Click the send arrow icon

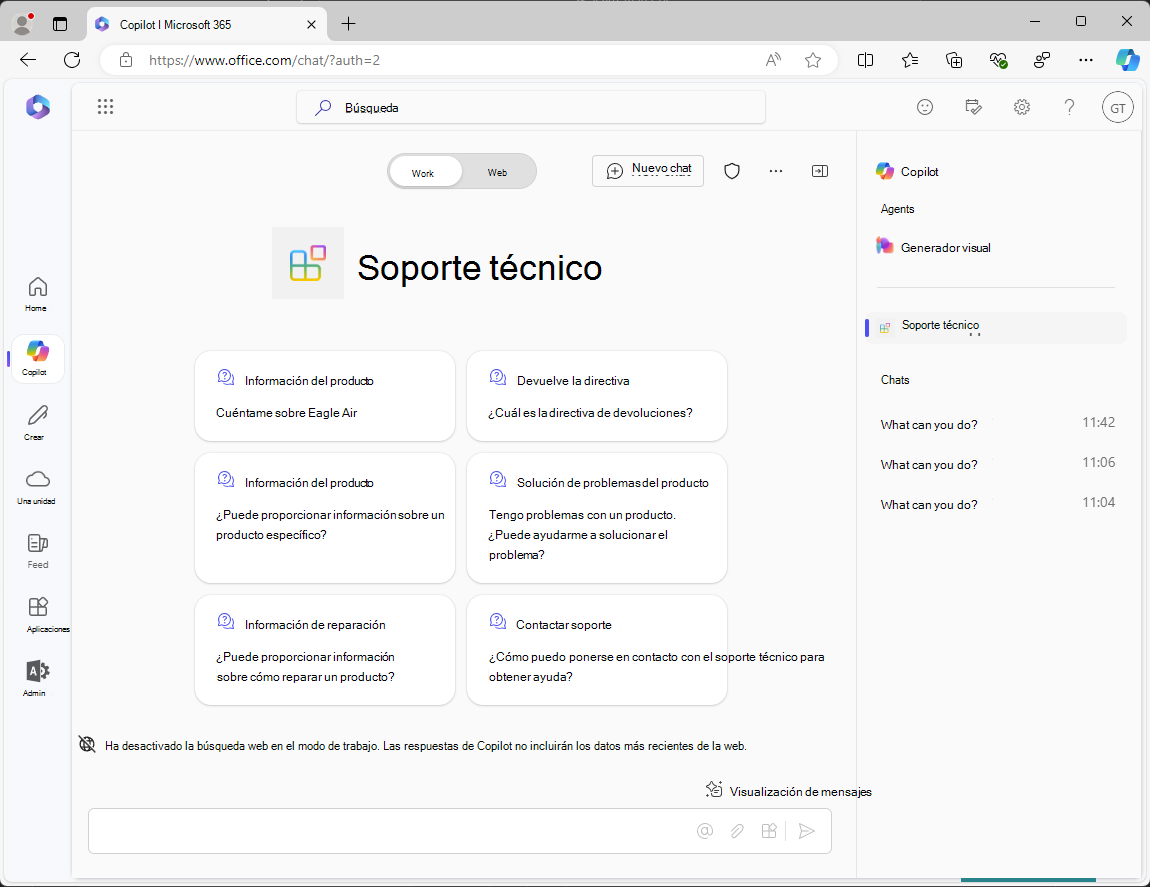[806, 831]
